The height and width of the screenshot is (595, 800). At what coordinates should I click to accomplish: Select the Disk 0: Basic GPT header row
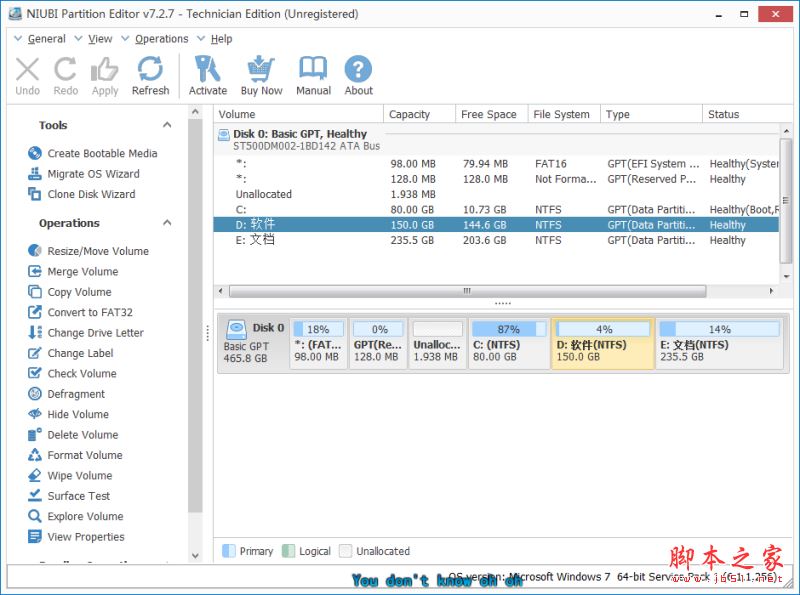[x=496, y=139]
